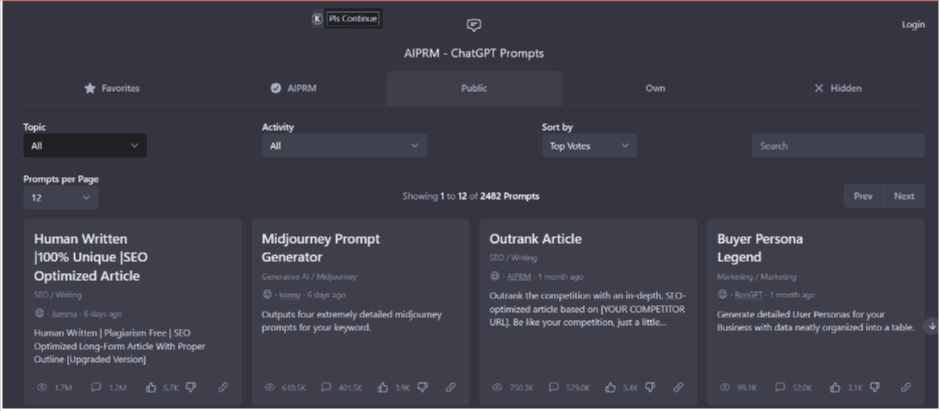Screen dimensions: 940x411
Task: Open the Sort by Top Votes dropdown
Action: pyautogui.click(x=589, y=146)
